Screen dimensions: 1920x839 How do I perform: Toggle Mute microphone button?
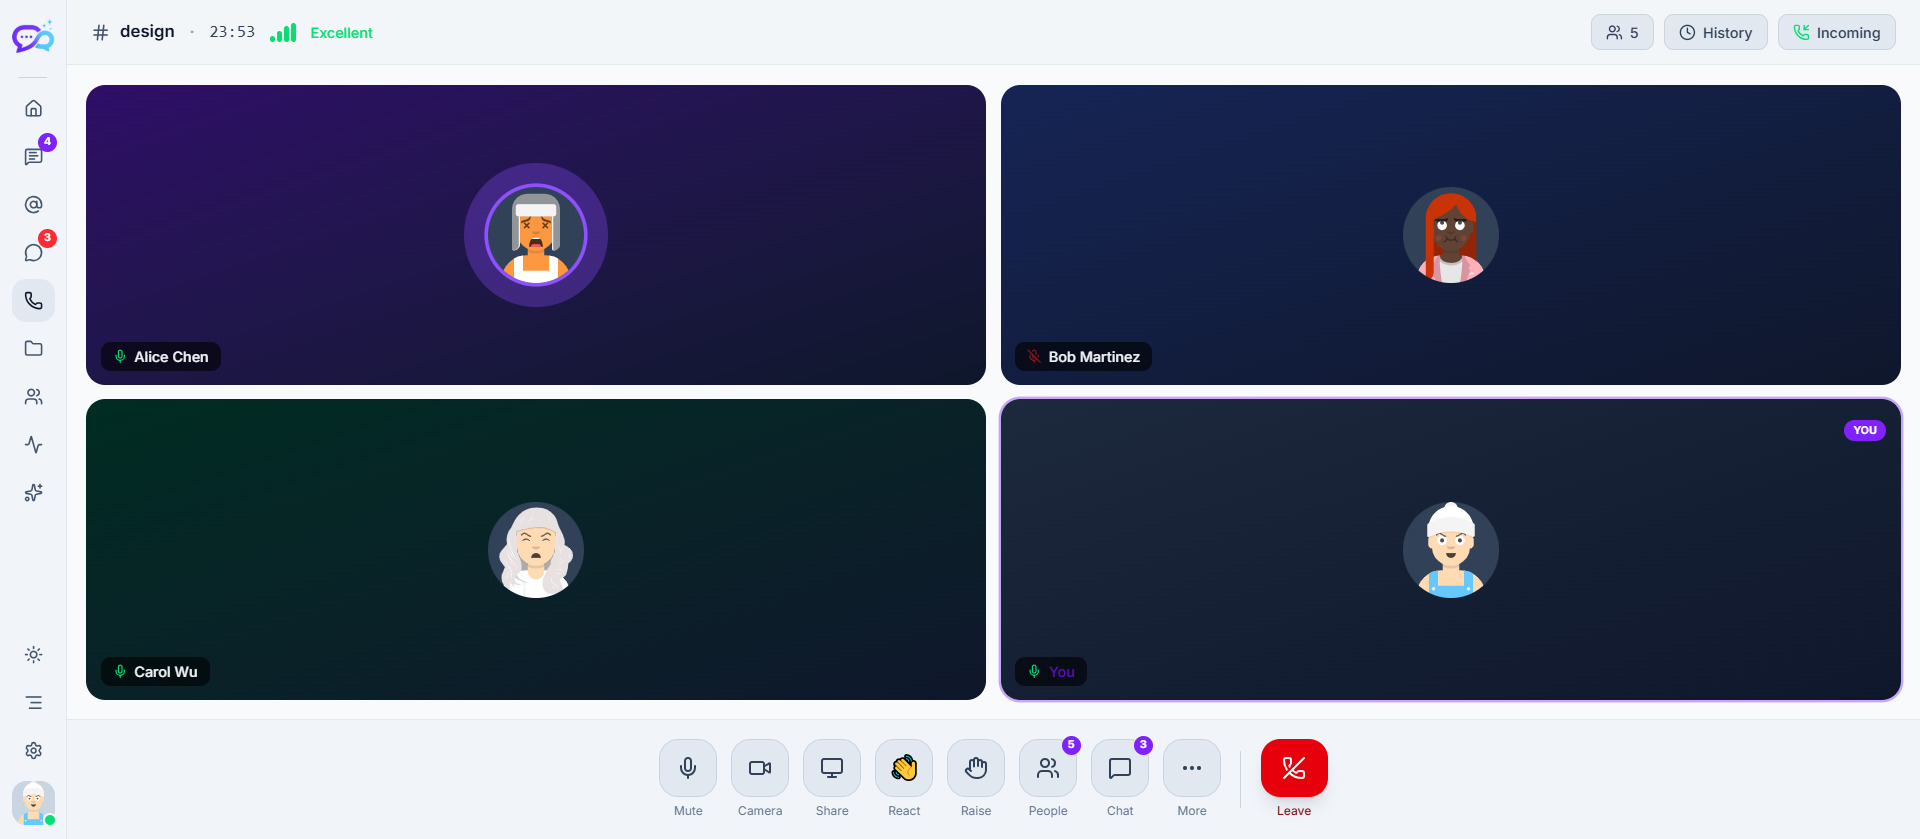688,768
